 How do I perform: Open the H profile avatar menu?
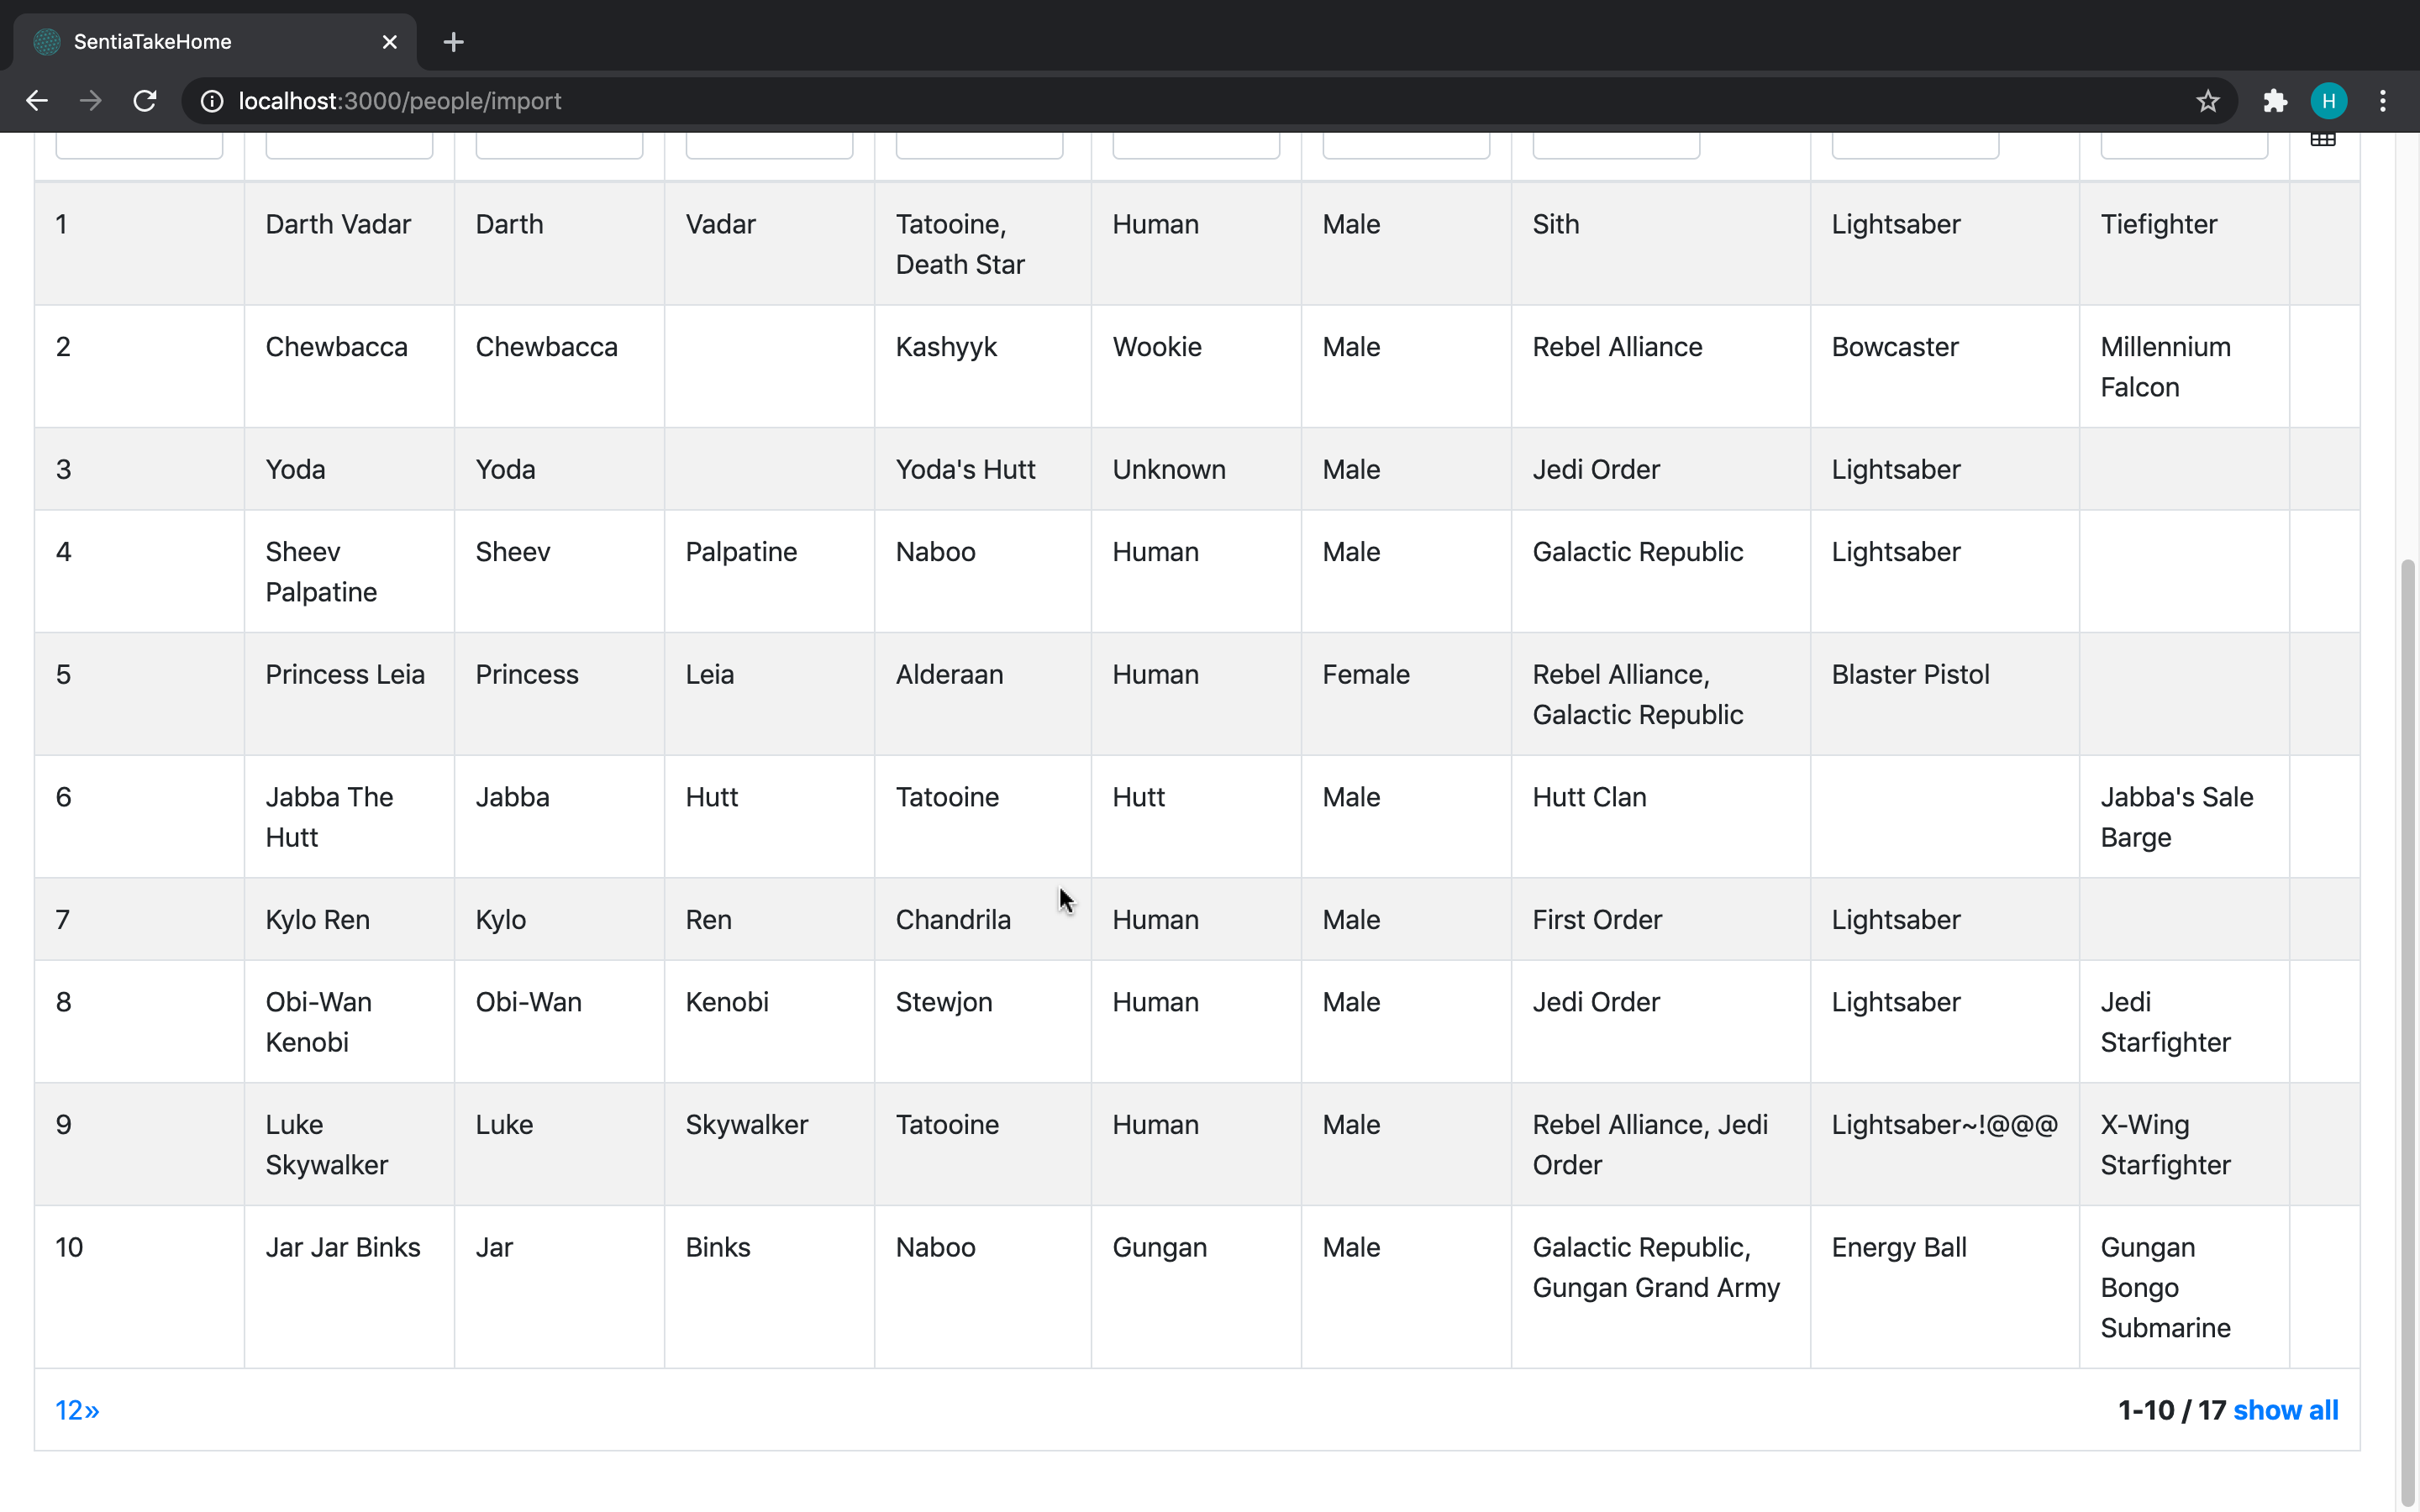pyautogui.click(x=2328, y=101)
